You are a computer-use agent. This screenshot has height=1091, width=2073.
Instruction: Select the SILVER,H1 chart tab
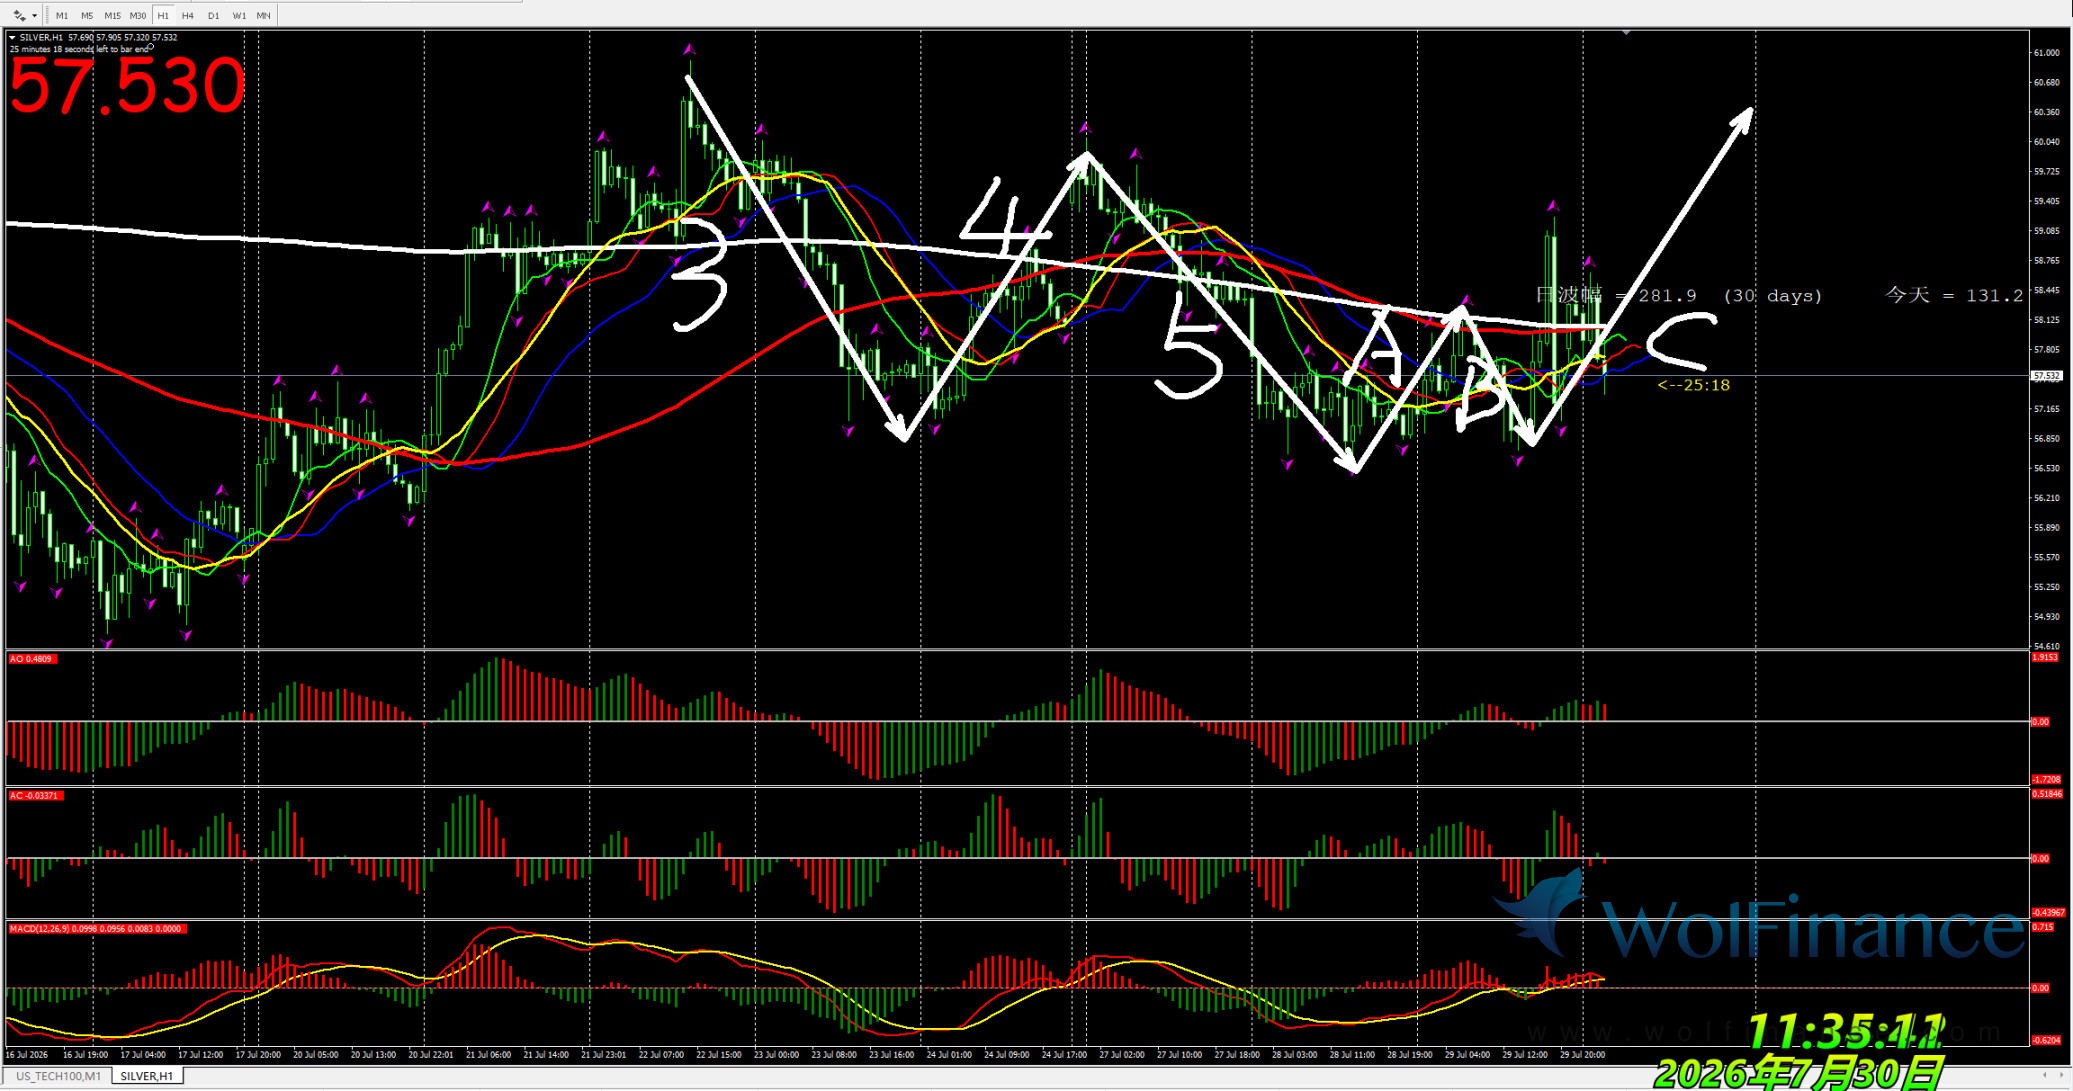(x=147, y=1076)
